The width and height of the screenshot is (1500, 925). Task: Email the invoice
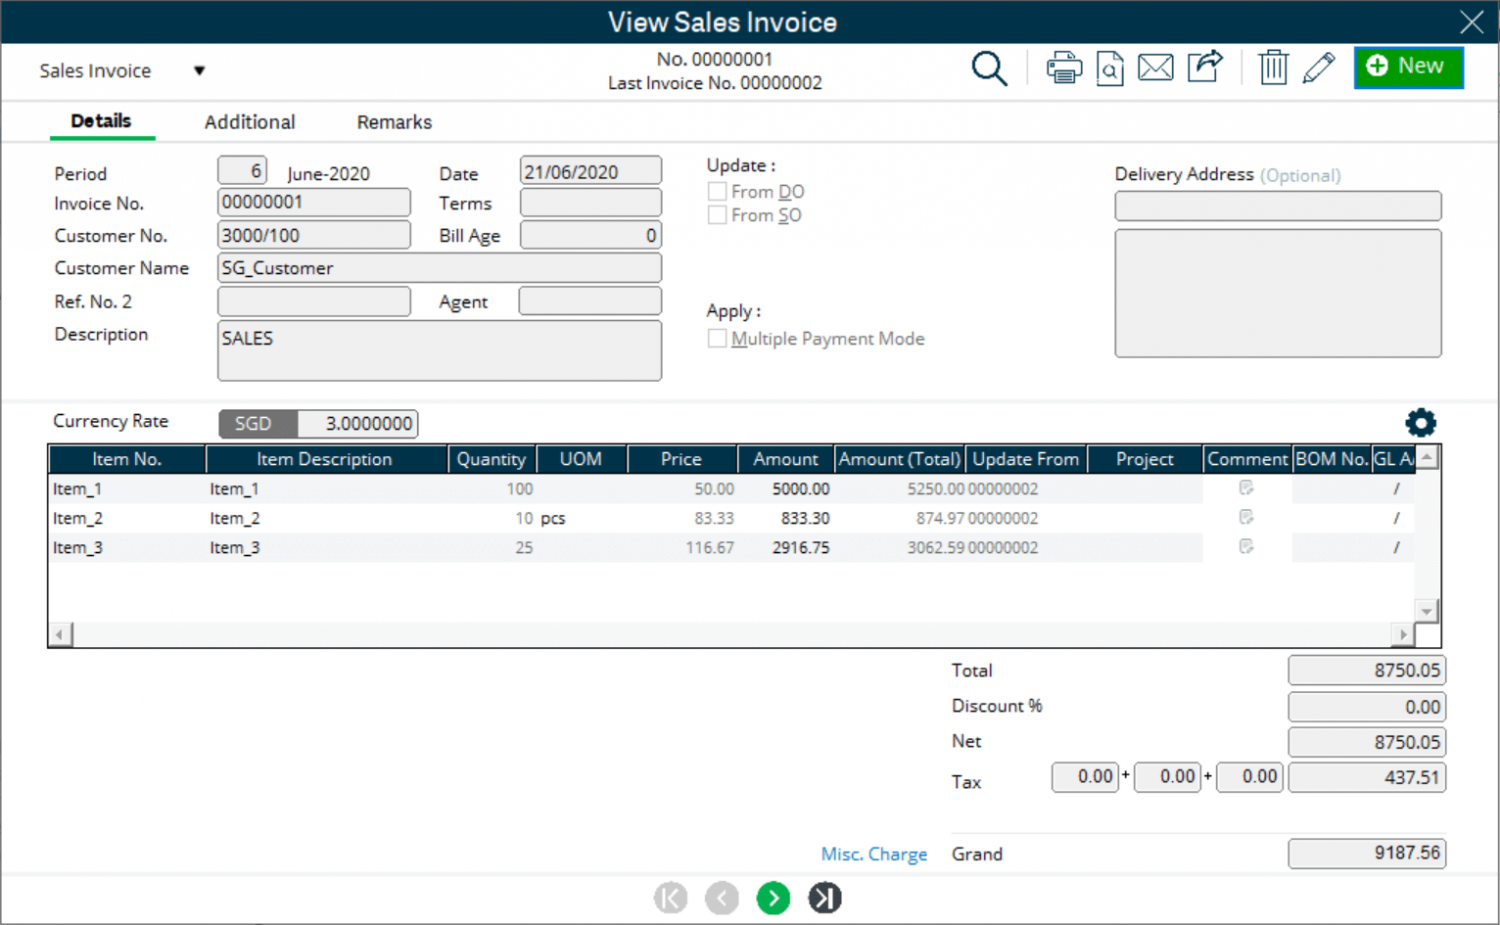1156,68
